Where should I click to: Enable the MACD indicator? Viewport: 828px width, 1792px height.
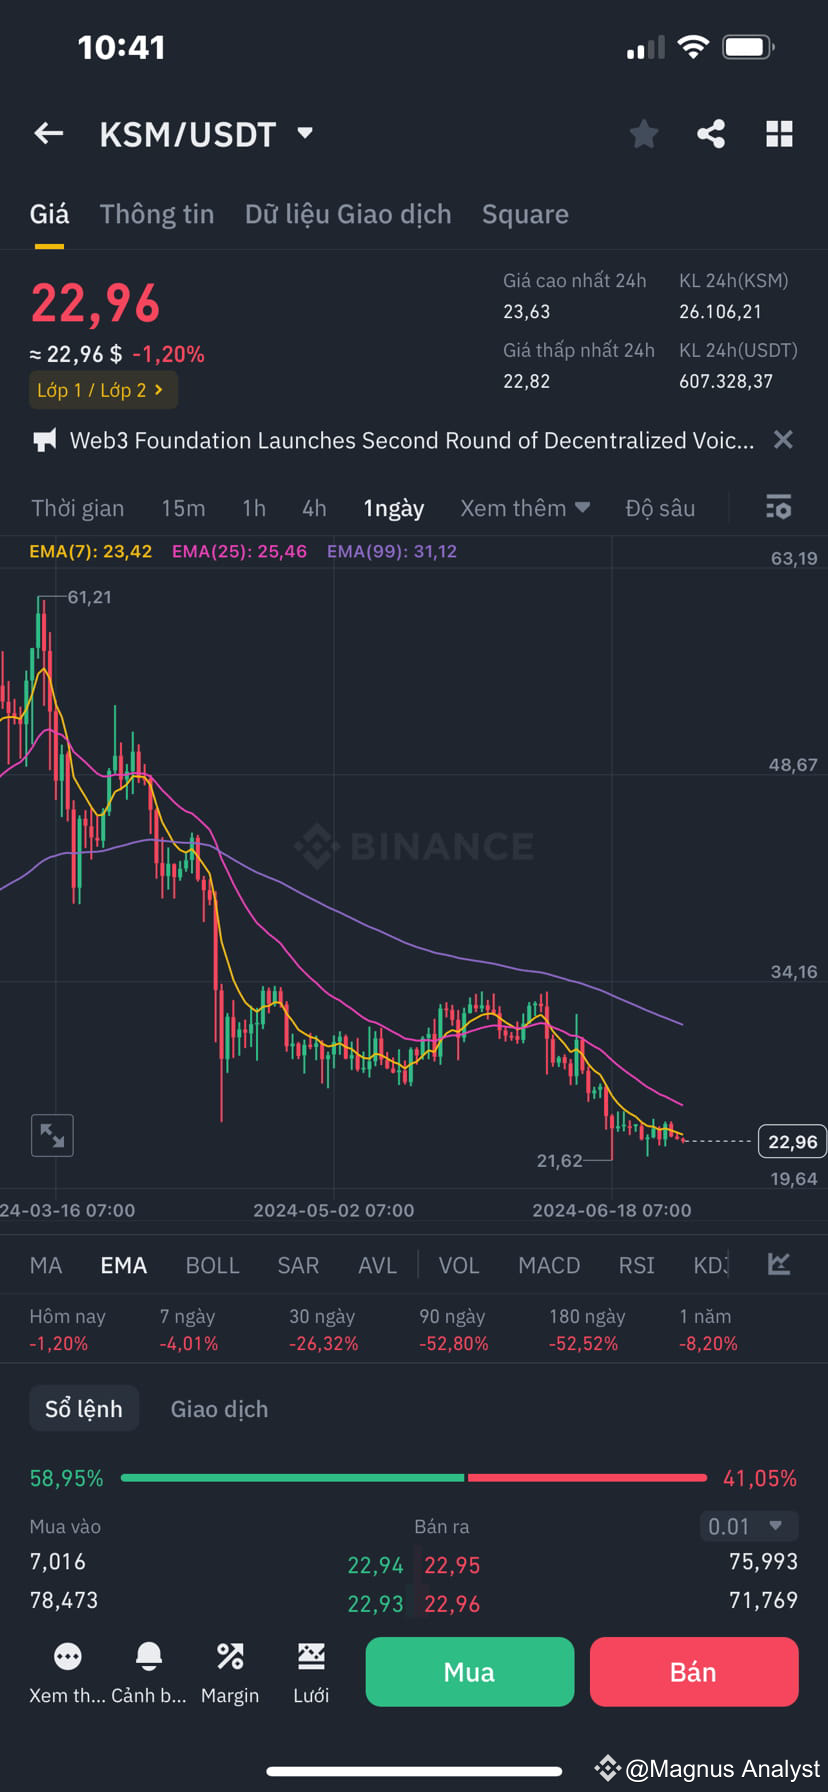click(549, 1265)
